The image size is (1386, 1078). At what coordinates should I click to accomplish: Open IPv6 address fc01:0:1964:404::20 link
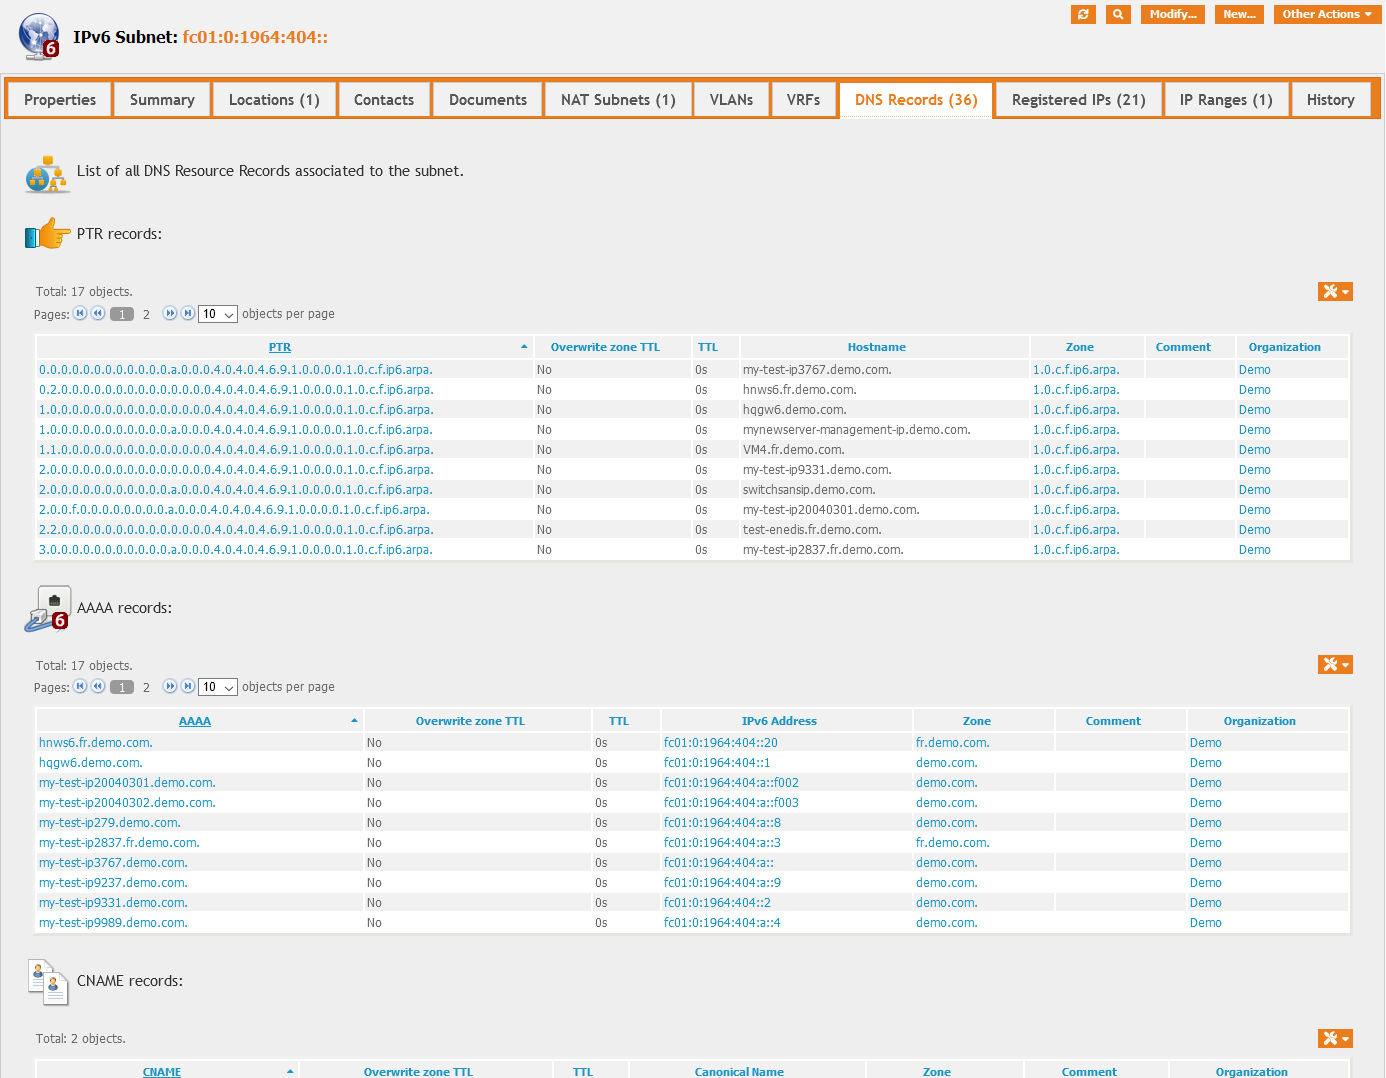click(x=720, y=743)
